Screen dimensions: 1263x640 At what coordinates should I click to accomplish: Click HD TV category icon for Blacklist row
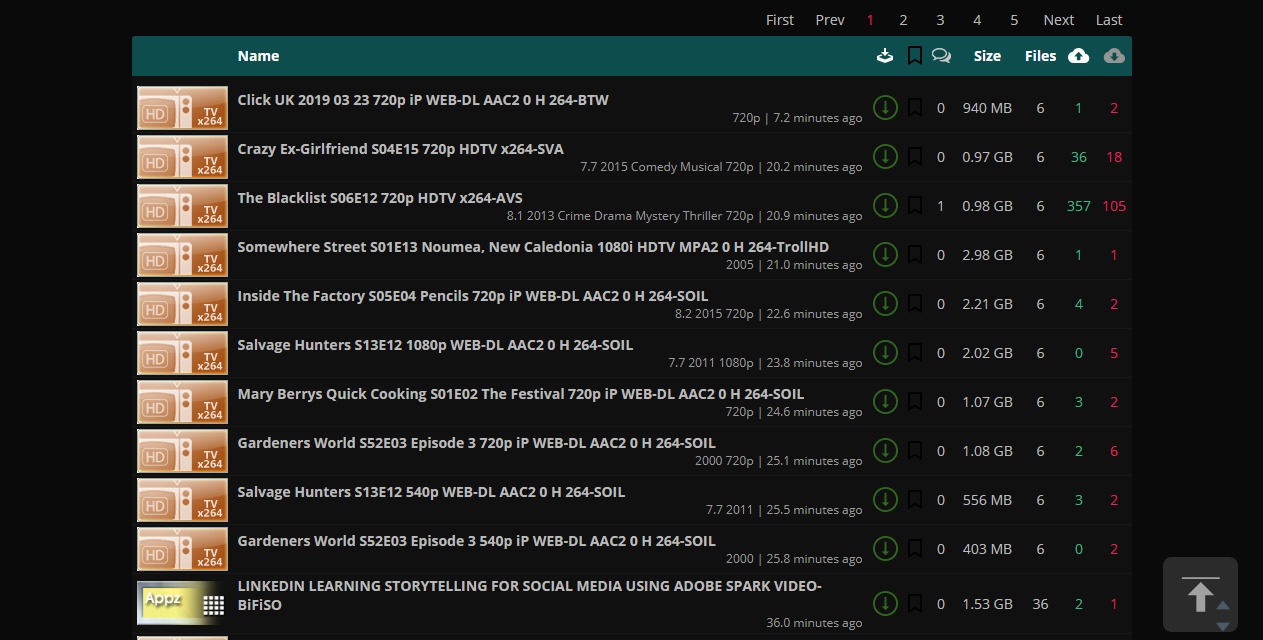click(x=182, y=206)
